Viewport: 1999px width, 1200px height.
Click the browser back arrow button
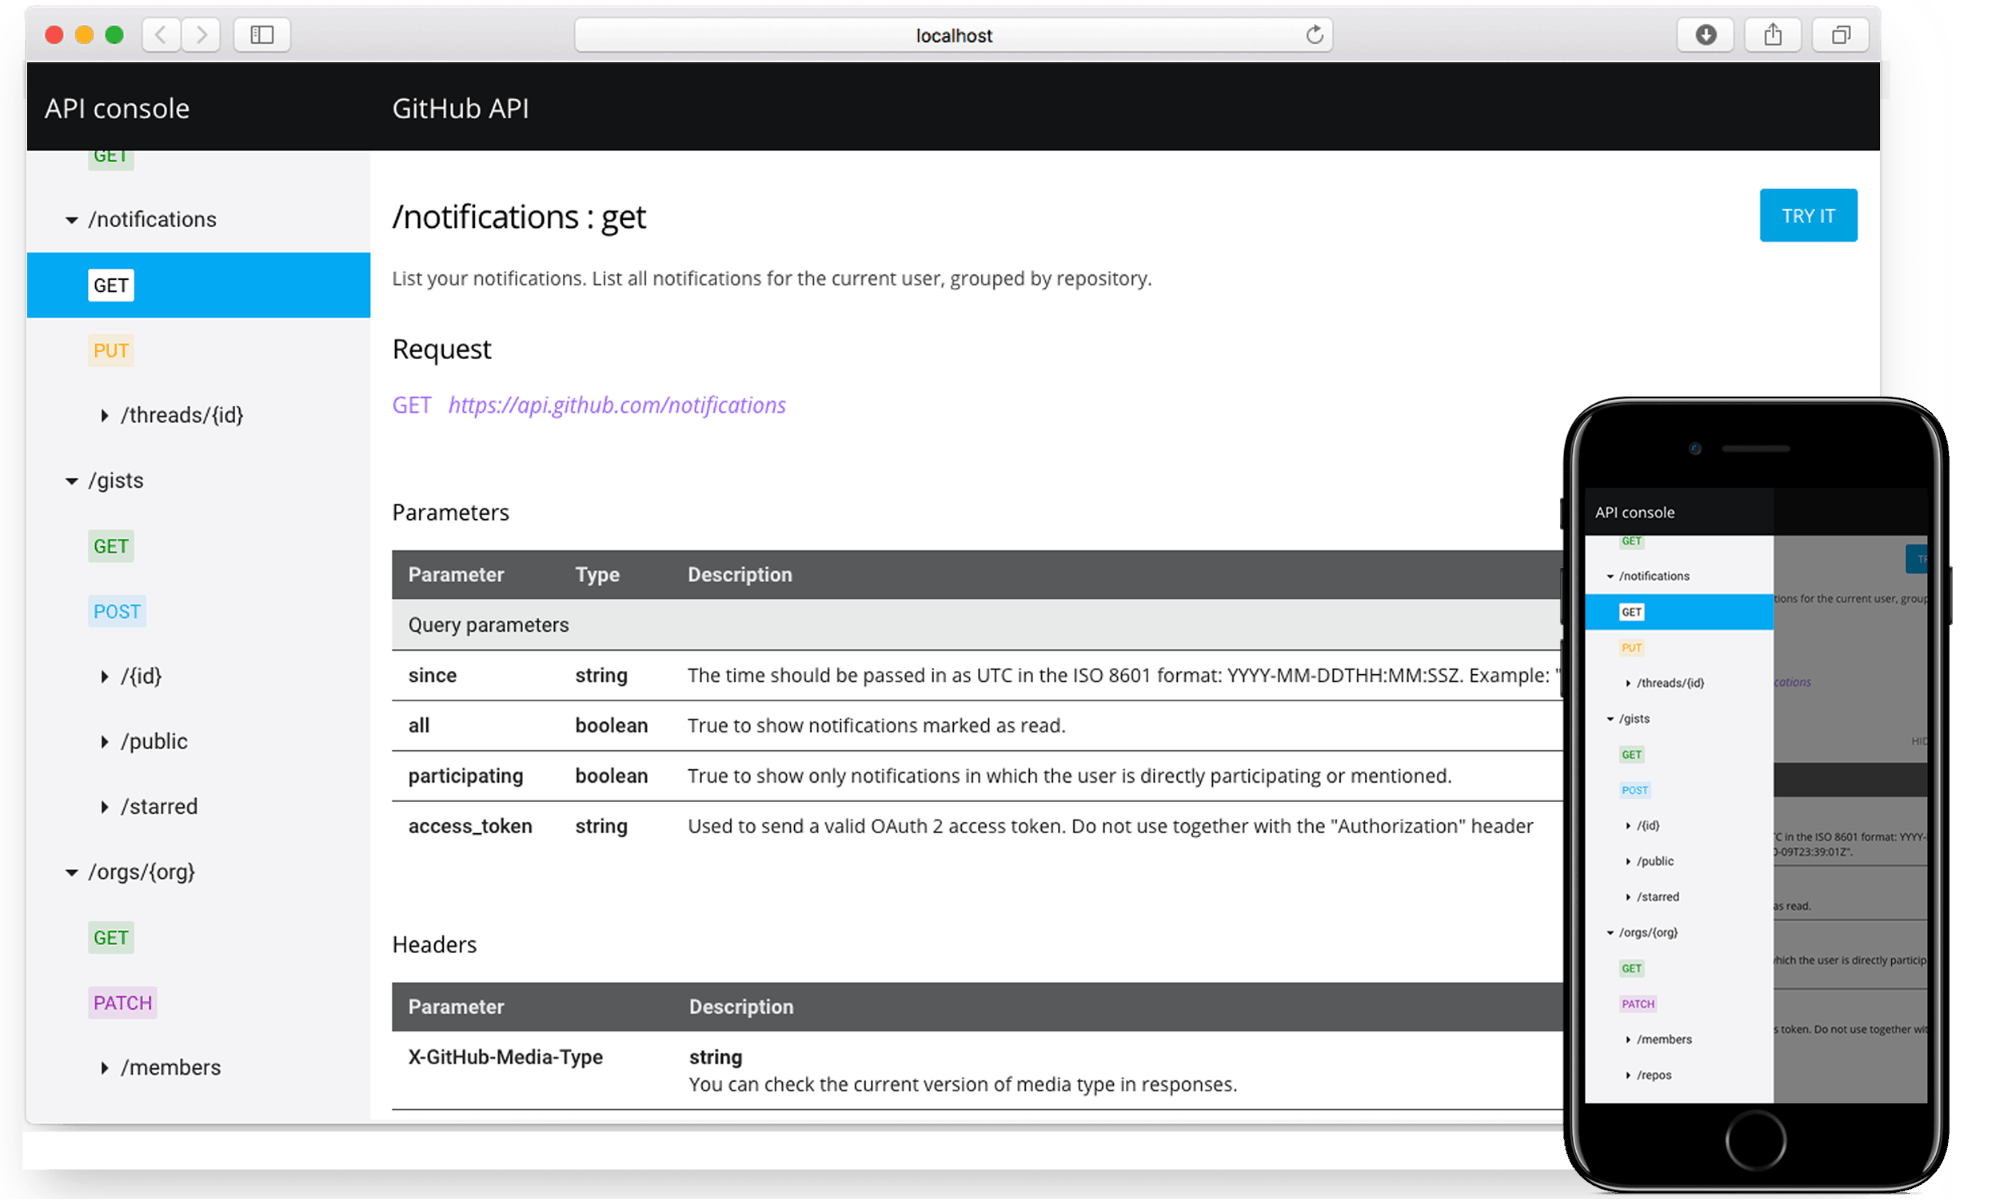(161, 35)
